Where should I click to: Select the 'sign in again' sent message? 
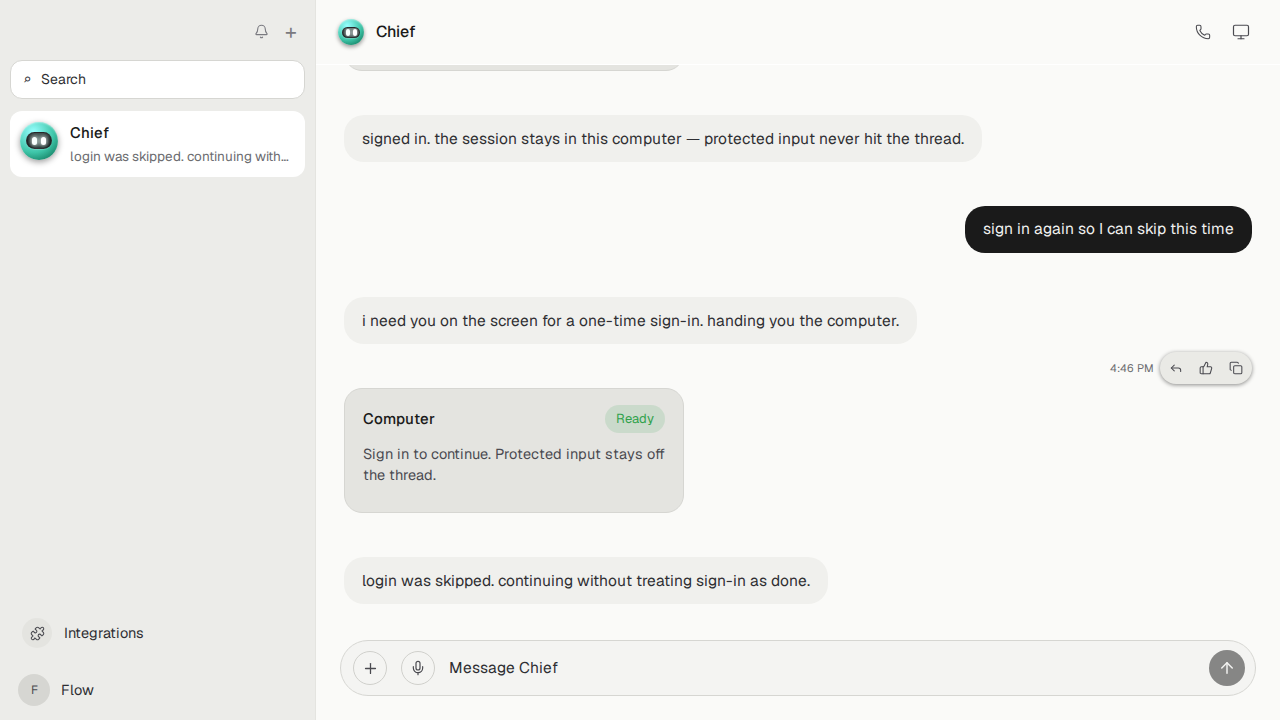[1108, 229]
